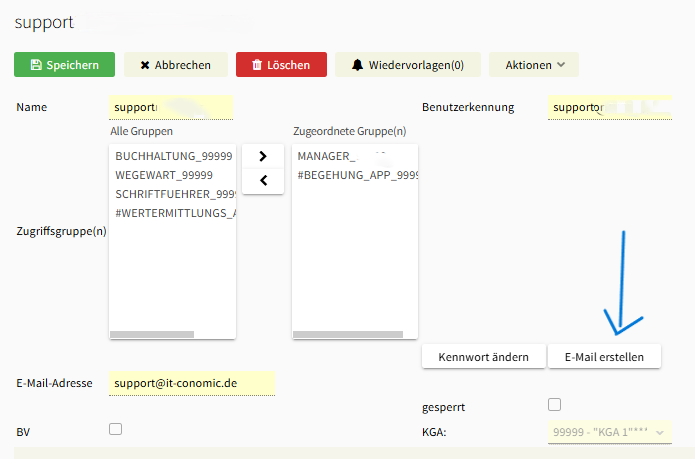
Task: Open the KGA dropdown selector
Action: [x=607, y=431]
